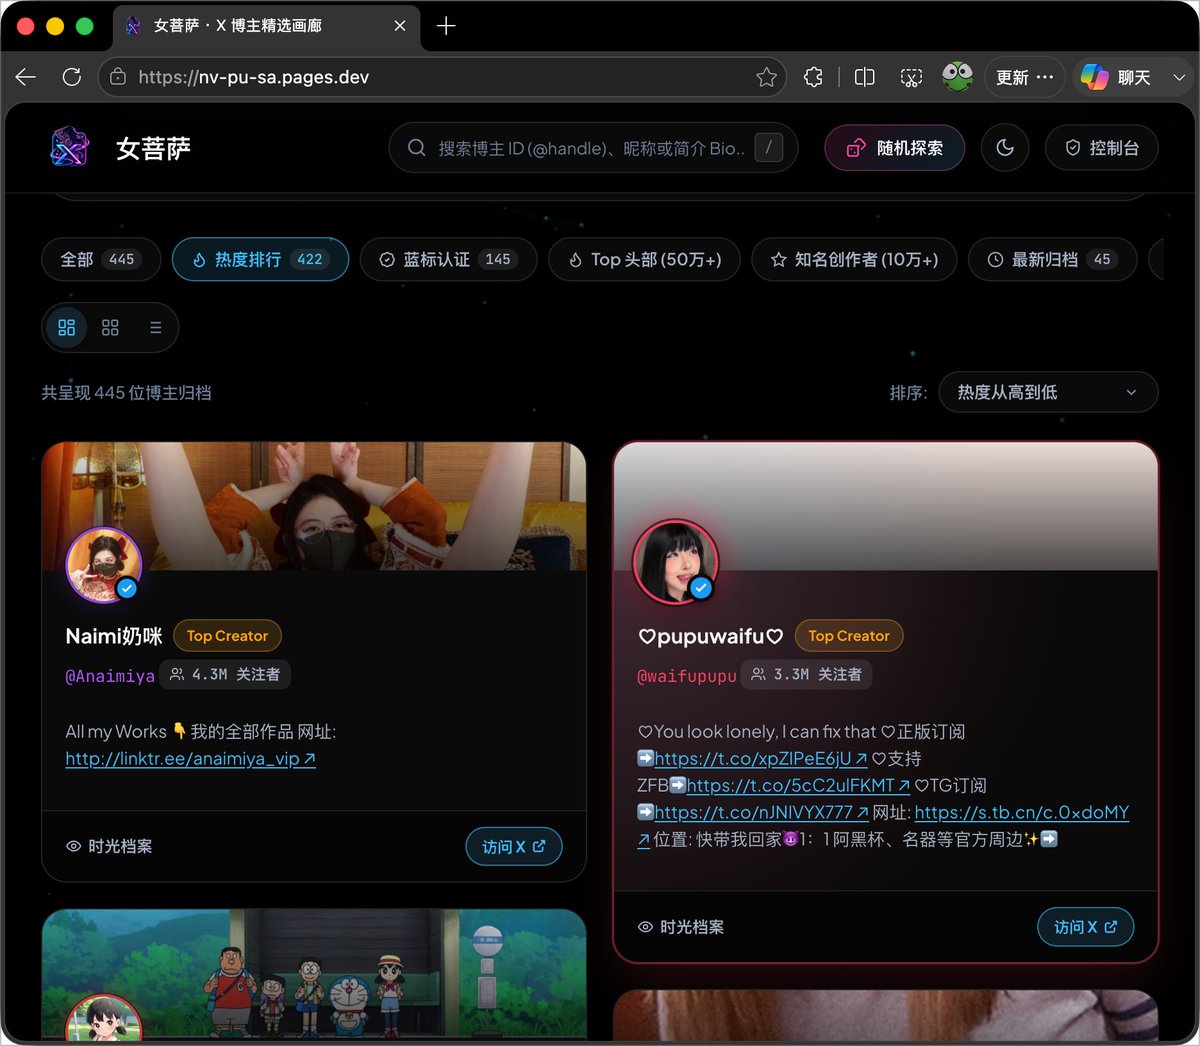1200x1046 pixels.
Task: Click the @Anaimiya handle
Action: tap(110, 676)
